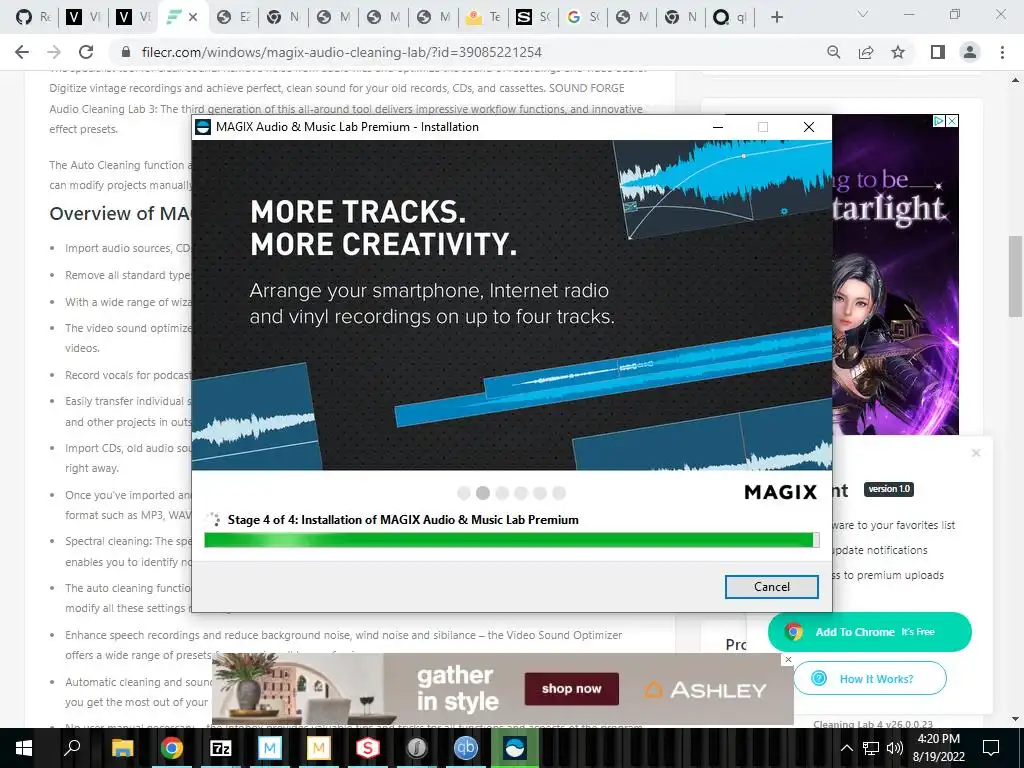The width and height of the screenshot is (1024, 768).
Task: Switch to the 'Te' tab
Action: (483, 18)
